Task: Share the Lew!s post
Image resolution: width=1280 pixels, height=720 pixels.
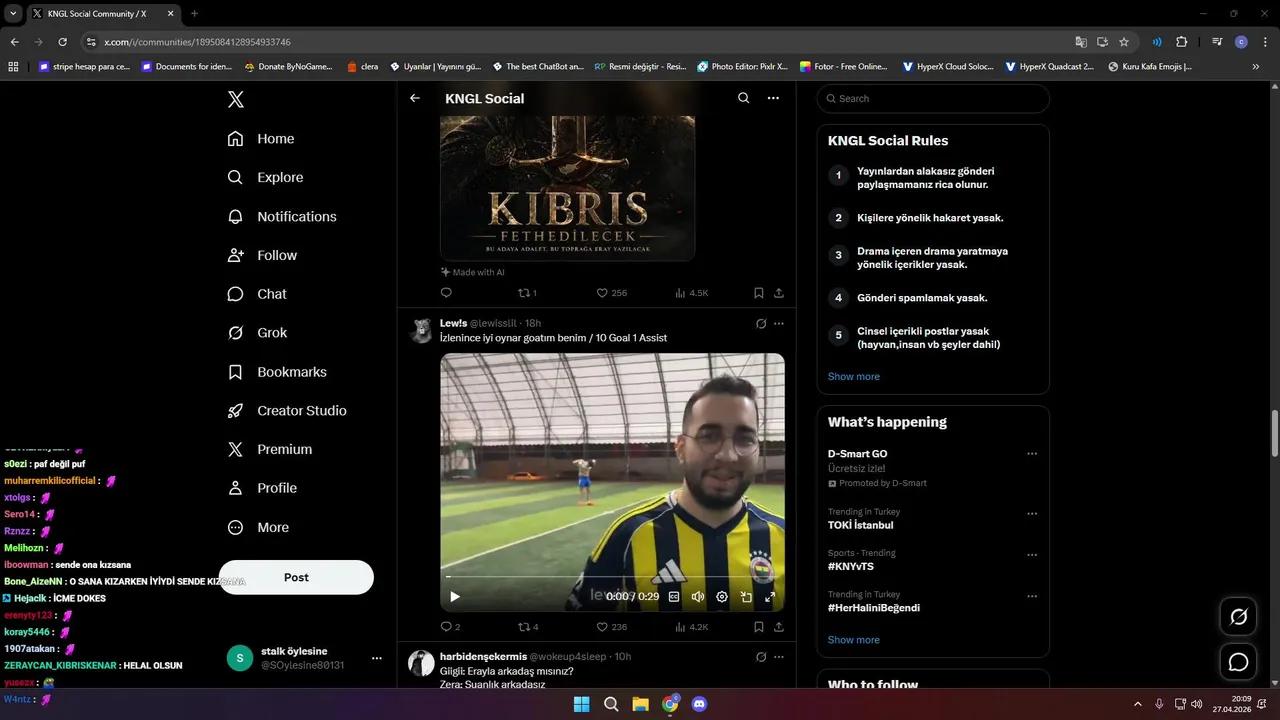Action: click(x=779, y=627)
